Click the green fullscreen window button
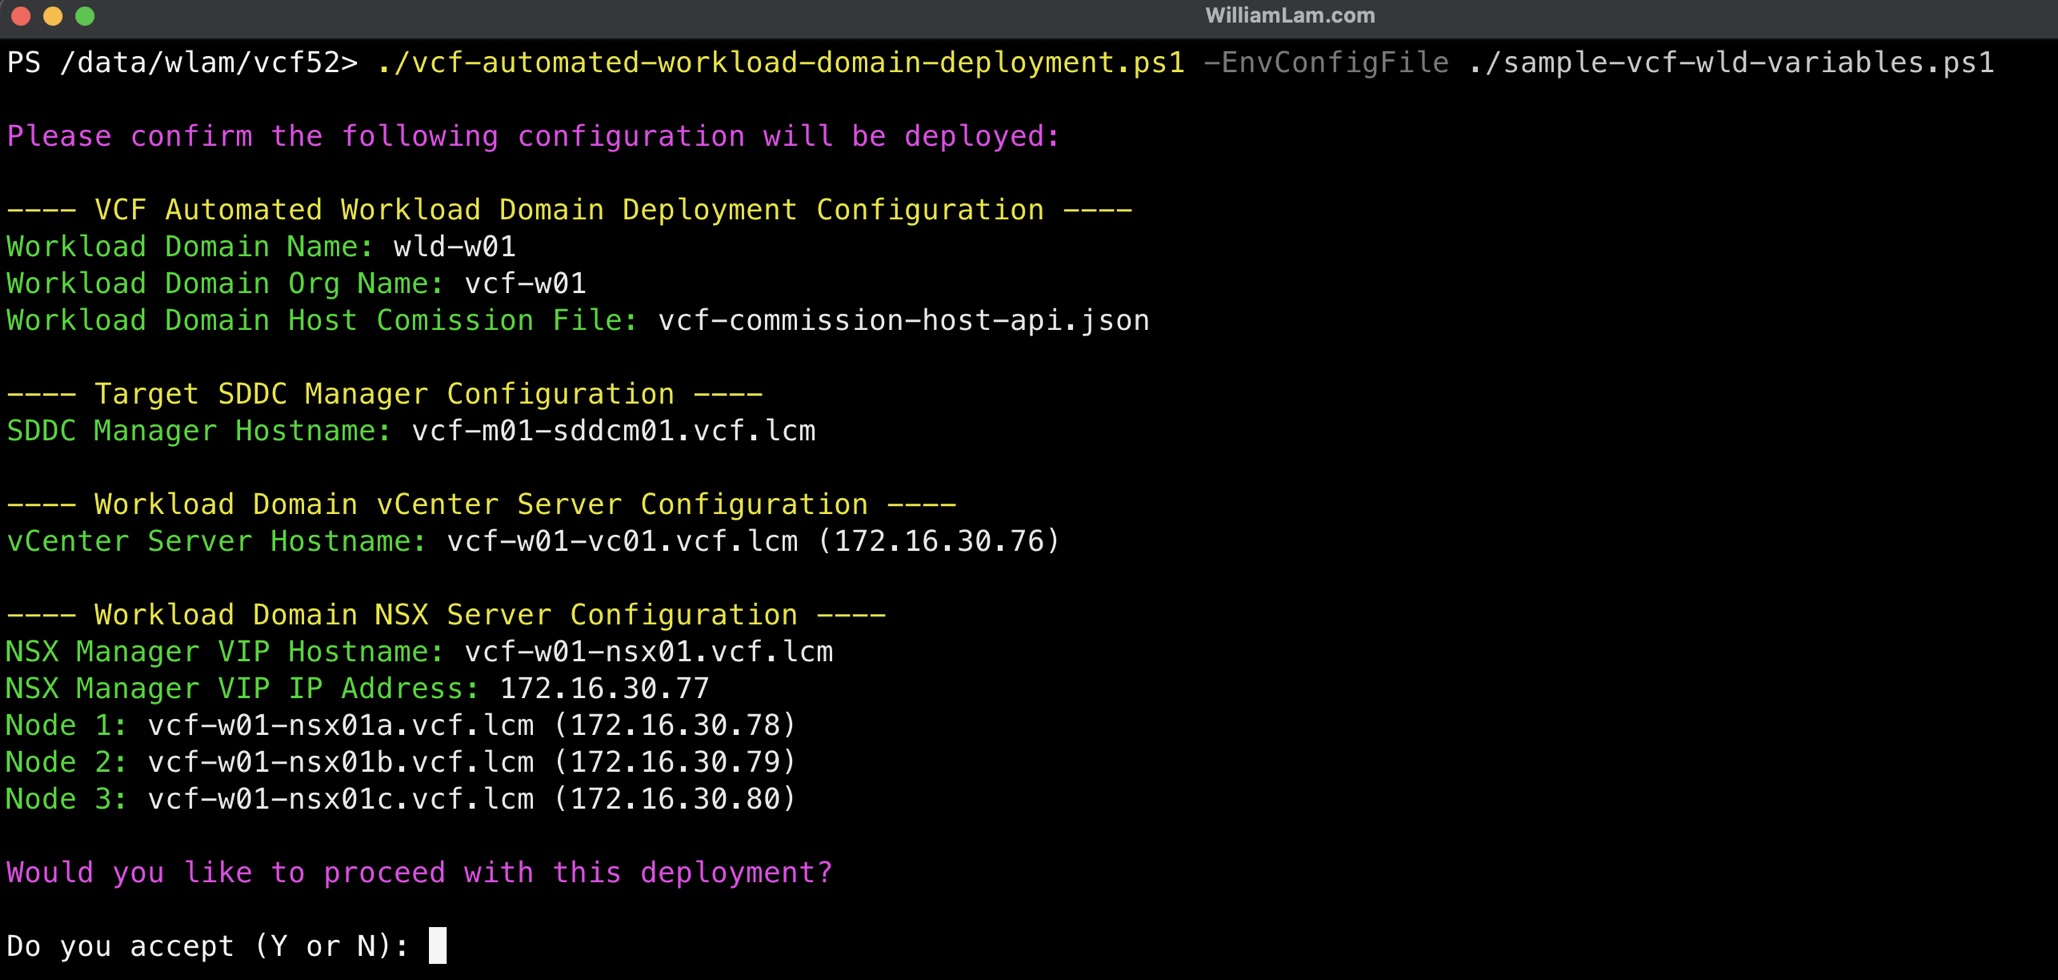The width and height of the screenshot is (2058, 980). click(x=85, y=16)
